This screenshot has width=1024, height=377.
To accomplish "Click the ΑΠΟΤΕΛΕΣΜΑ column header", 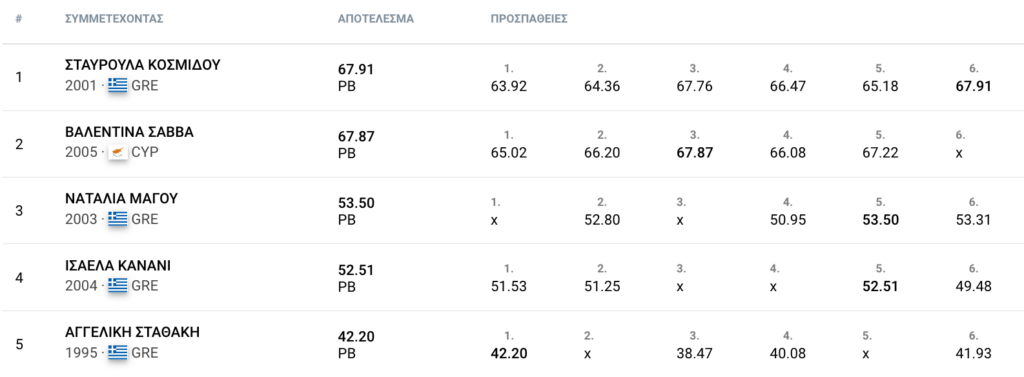I will pos(376,19).
